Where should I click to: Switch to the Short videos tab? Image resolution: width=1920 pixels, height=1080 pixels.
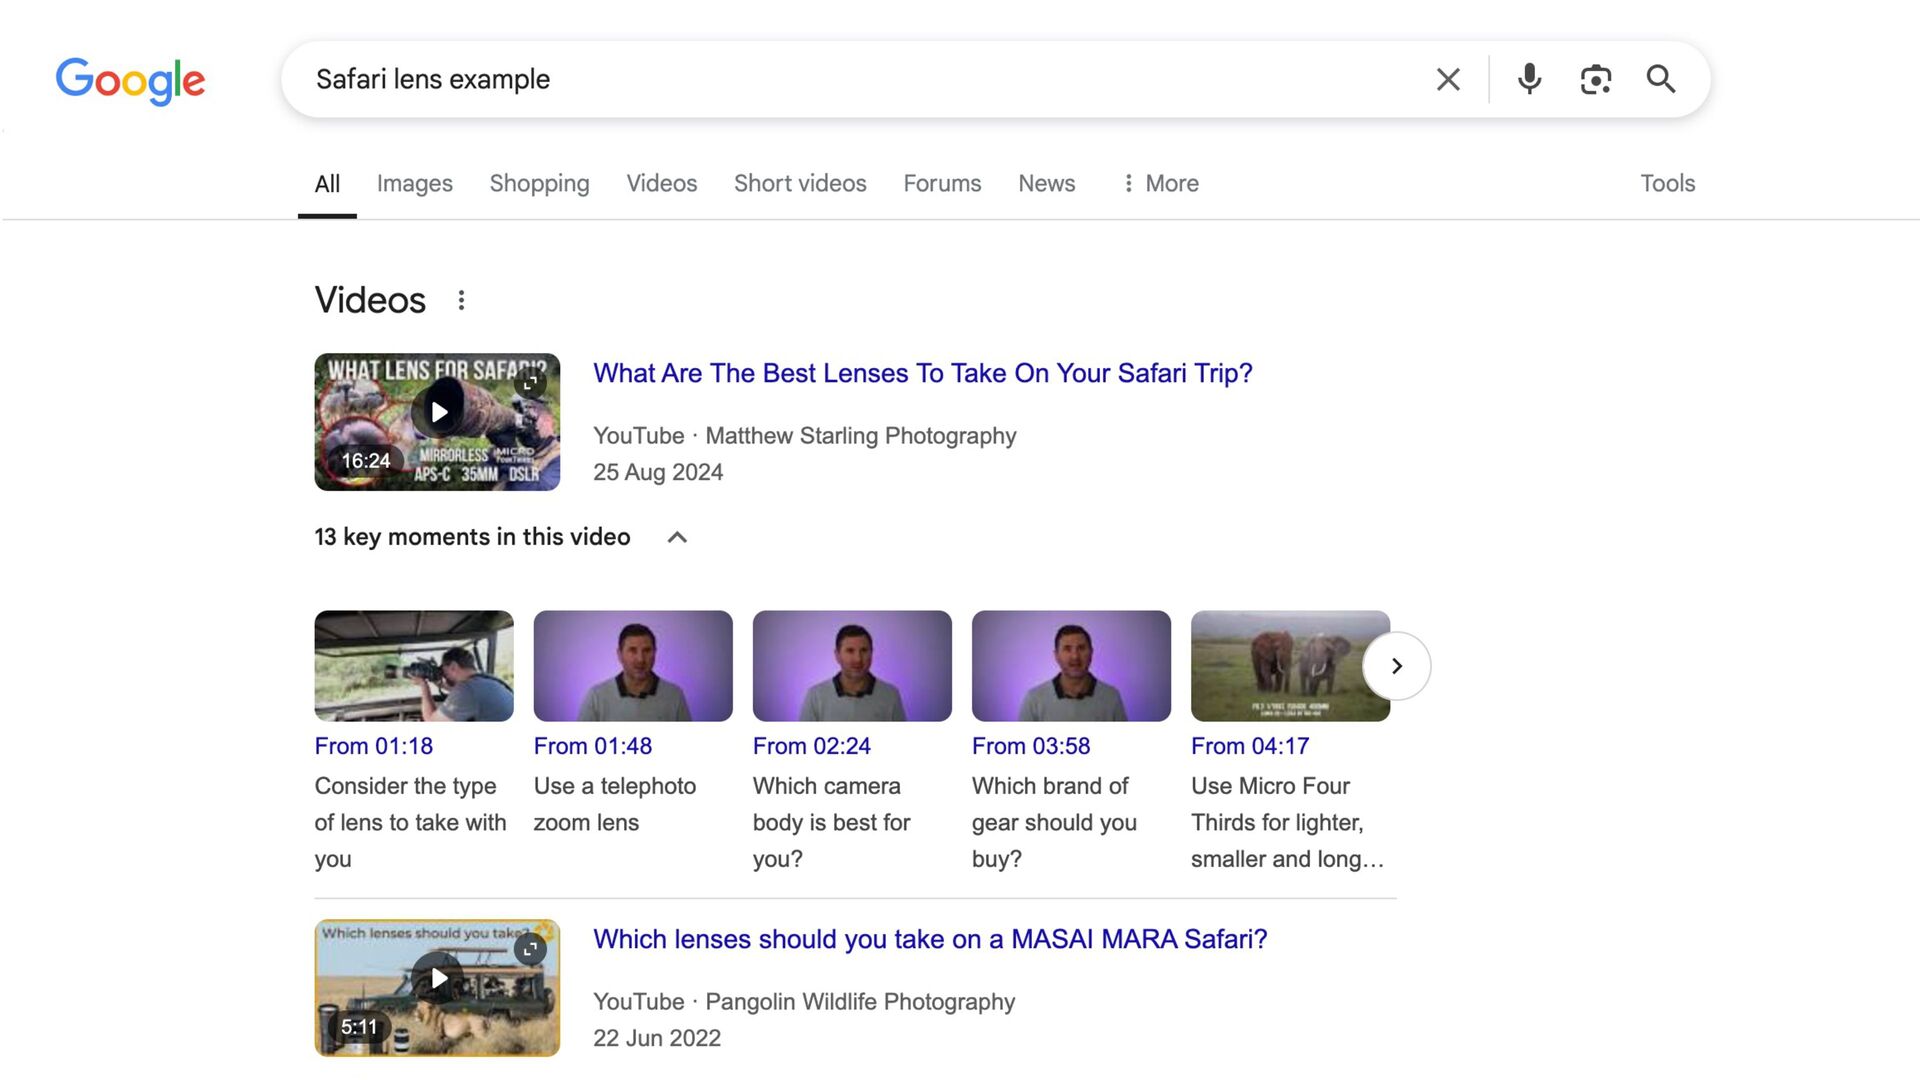click(x=799, y=183)
